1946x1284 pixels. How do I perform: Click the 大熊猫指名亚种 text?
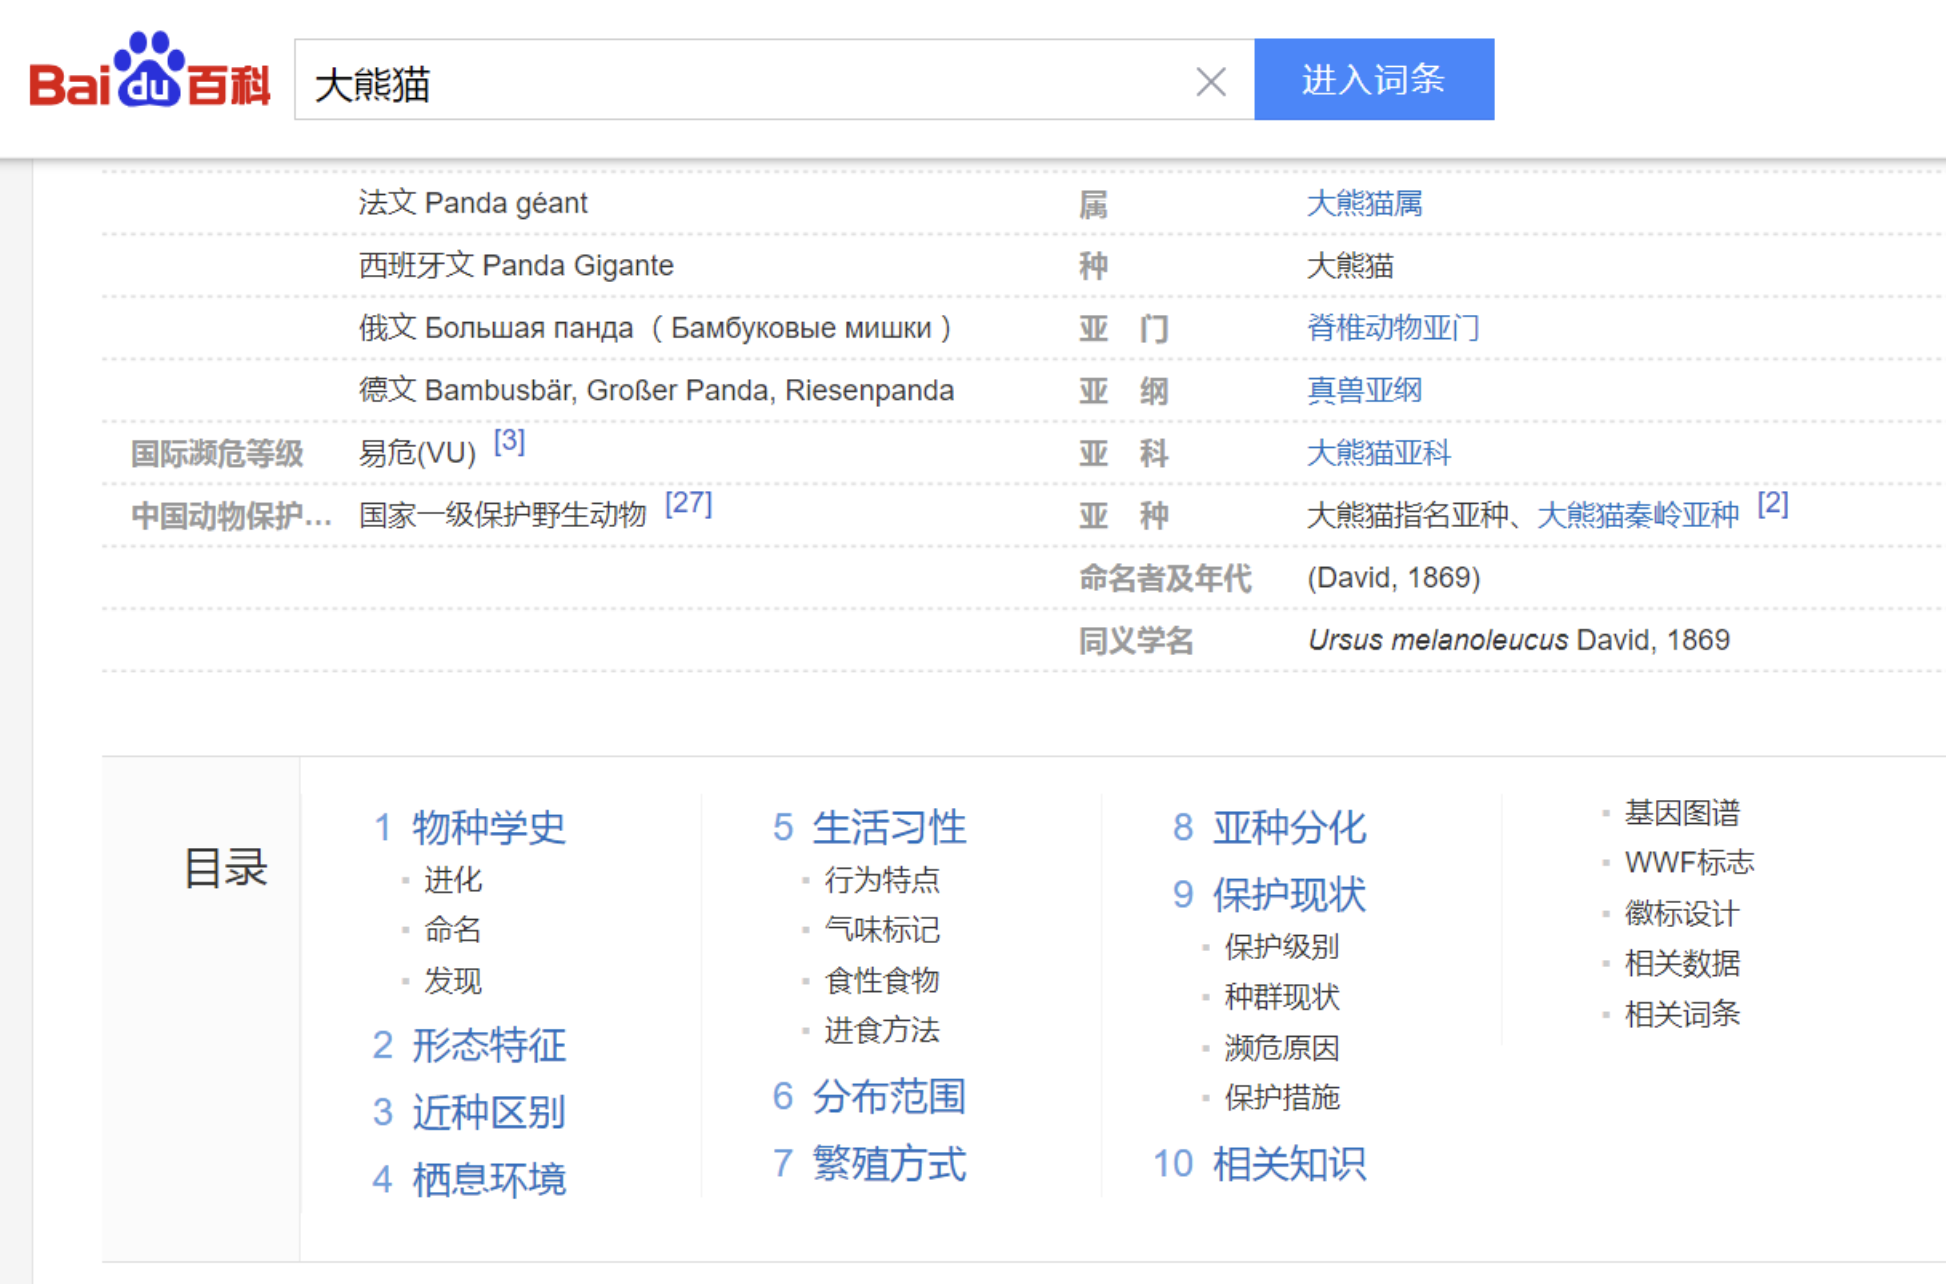pos(1408,515)
